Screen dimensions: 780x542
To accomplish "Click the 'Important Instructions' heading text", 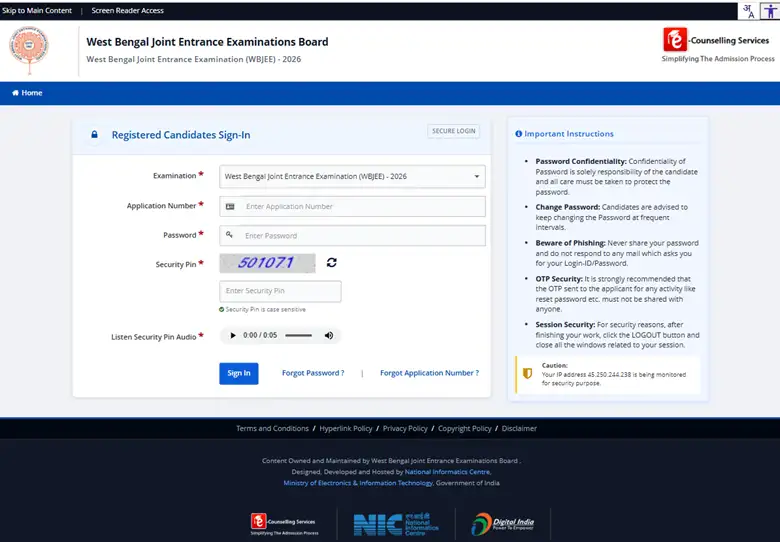I will tap(569, 134).
